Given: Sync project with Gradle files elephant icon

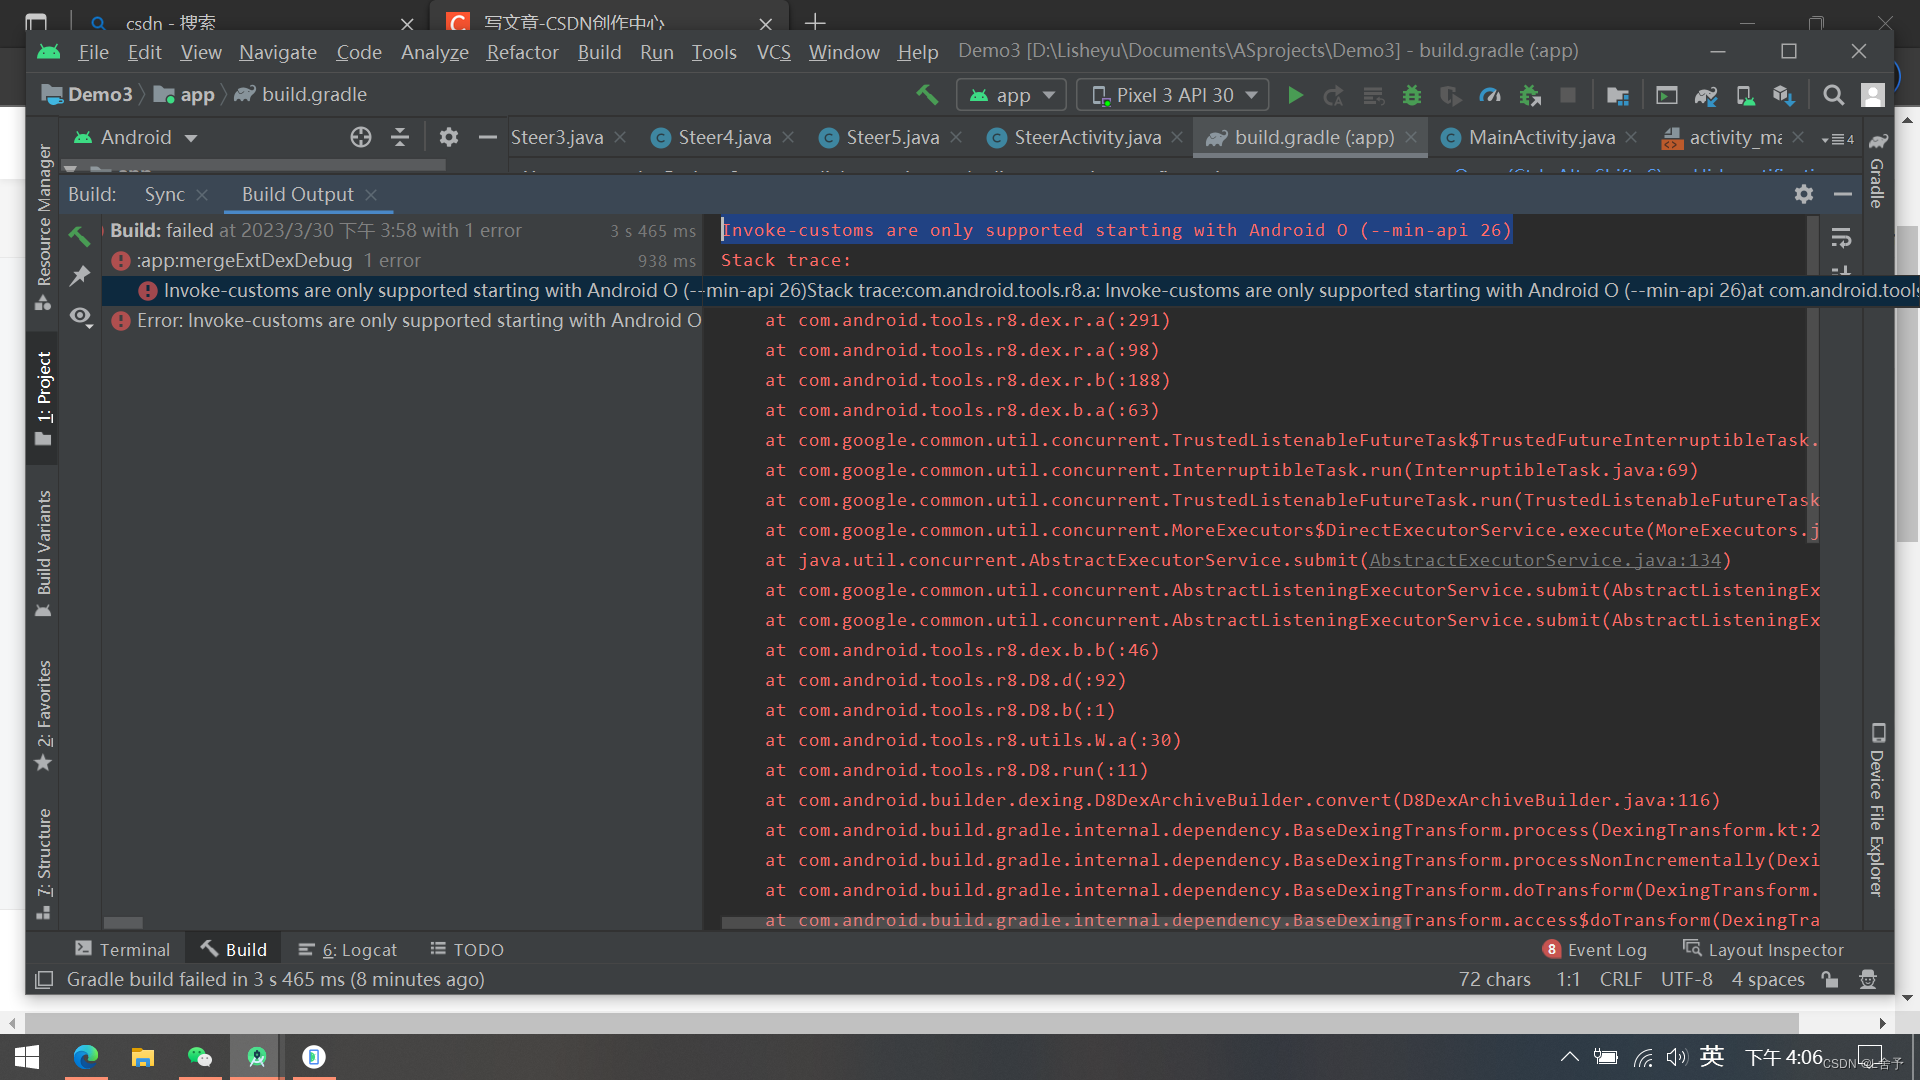Looking at the screenshot, I should coord(1706,95).
